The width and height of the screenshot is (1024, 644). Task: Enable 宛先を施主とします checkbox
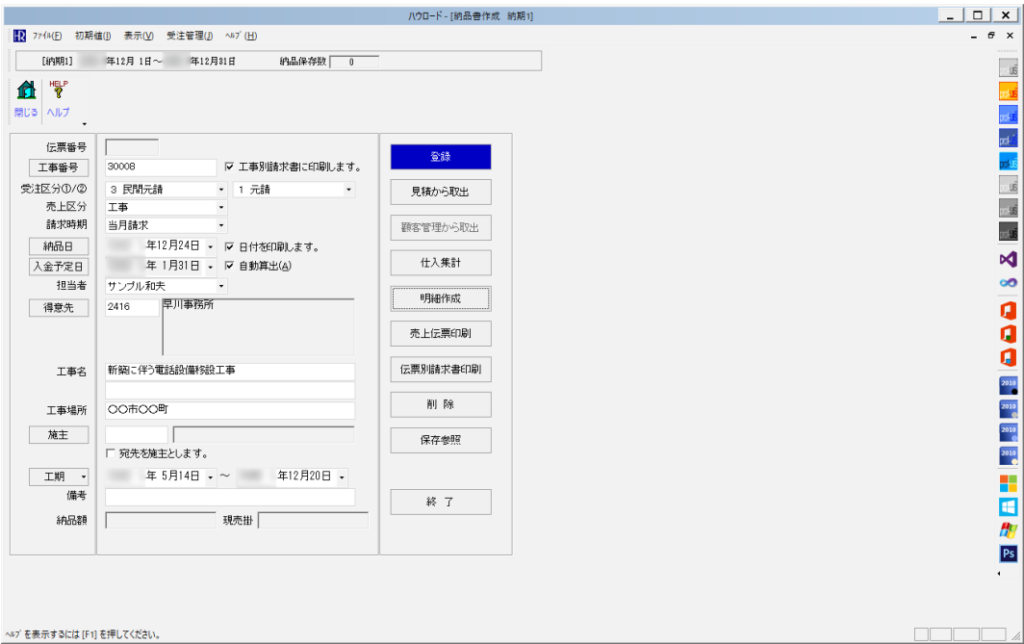point(111,453)
